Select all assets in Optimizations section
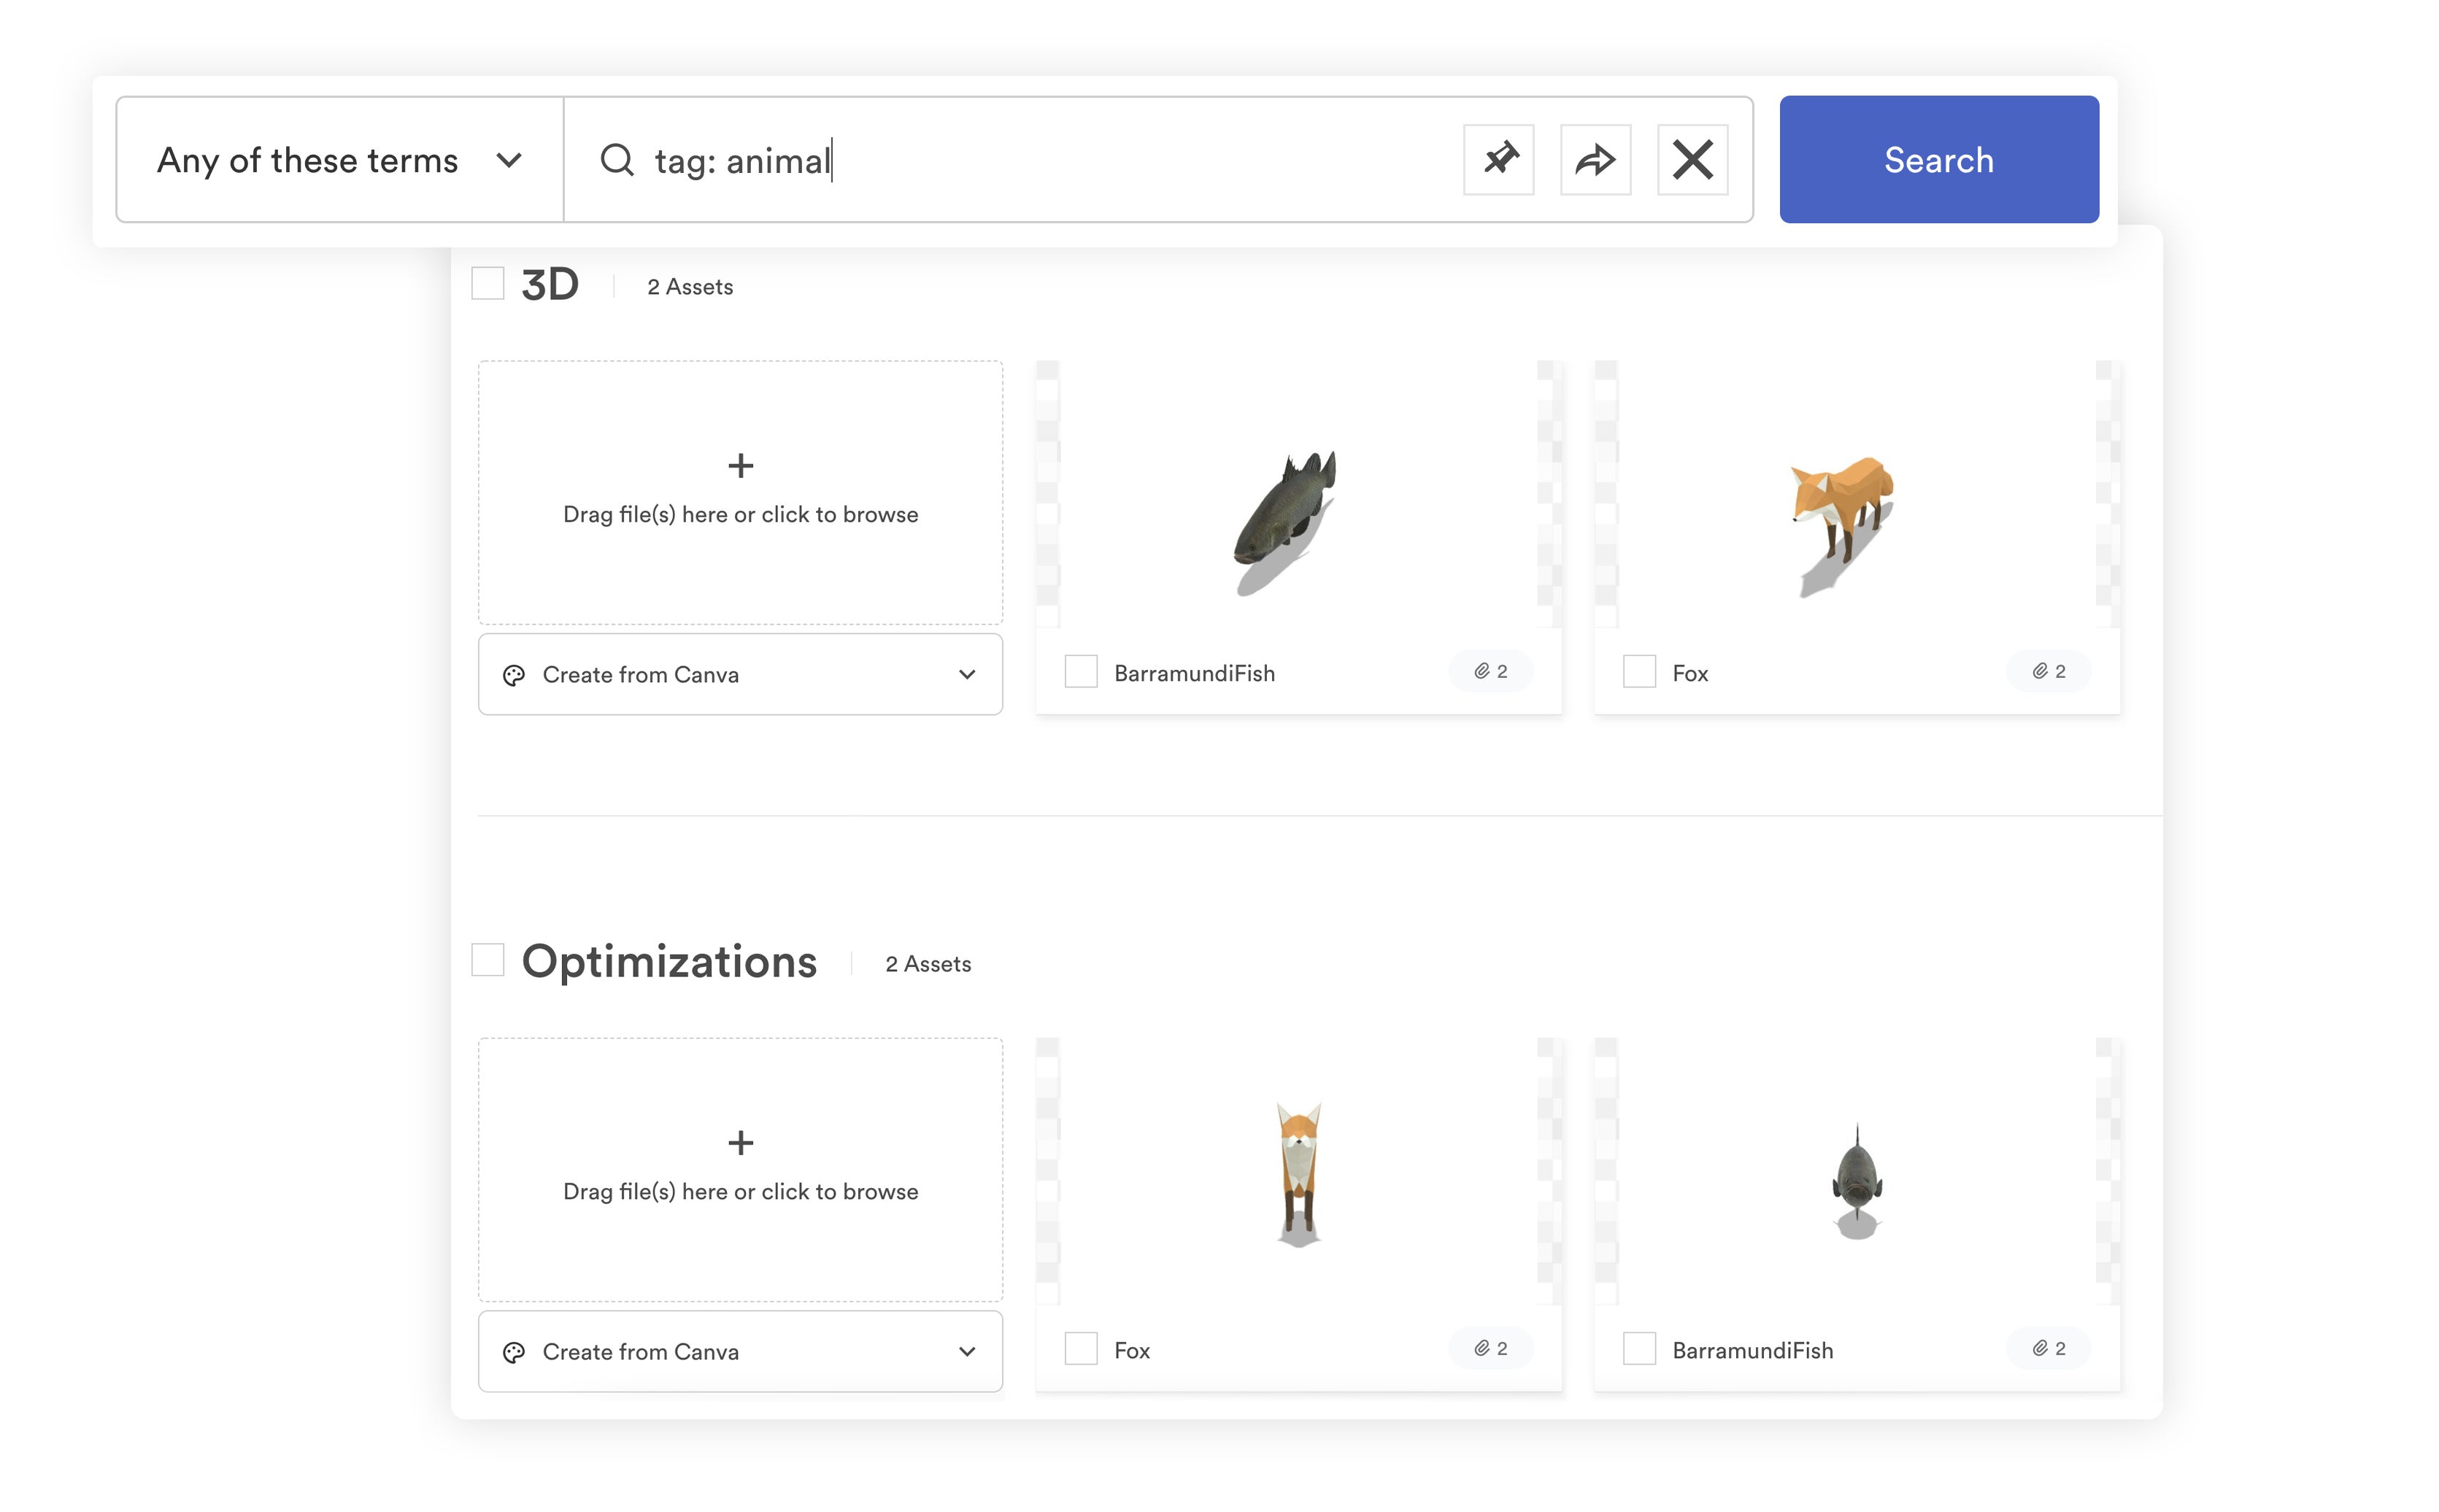 coord(487,960)
